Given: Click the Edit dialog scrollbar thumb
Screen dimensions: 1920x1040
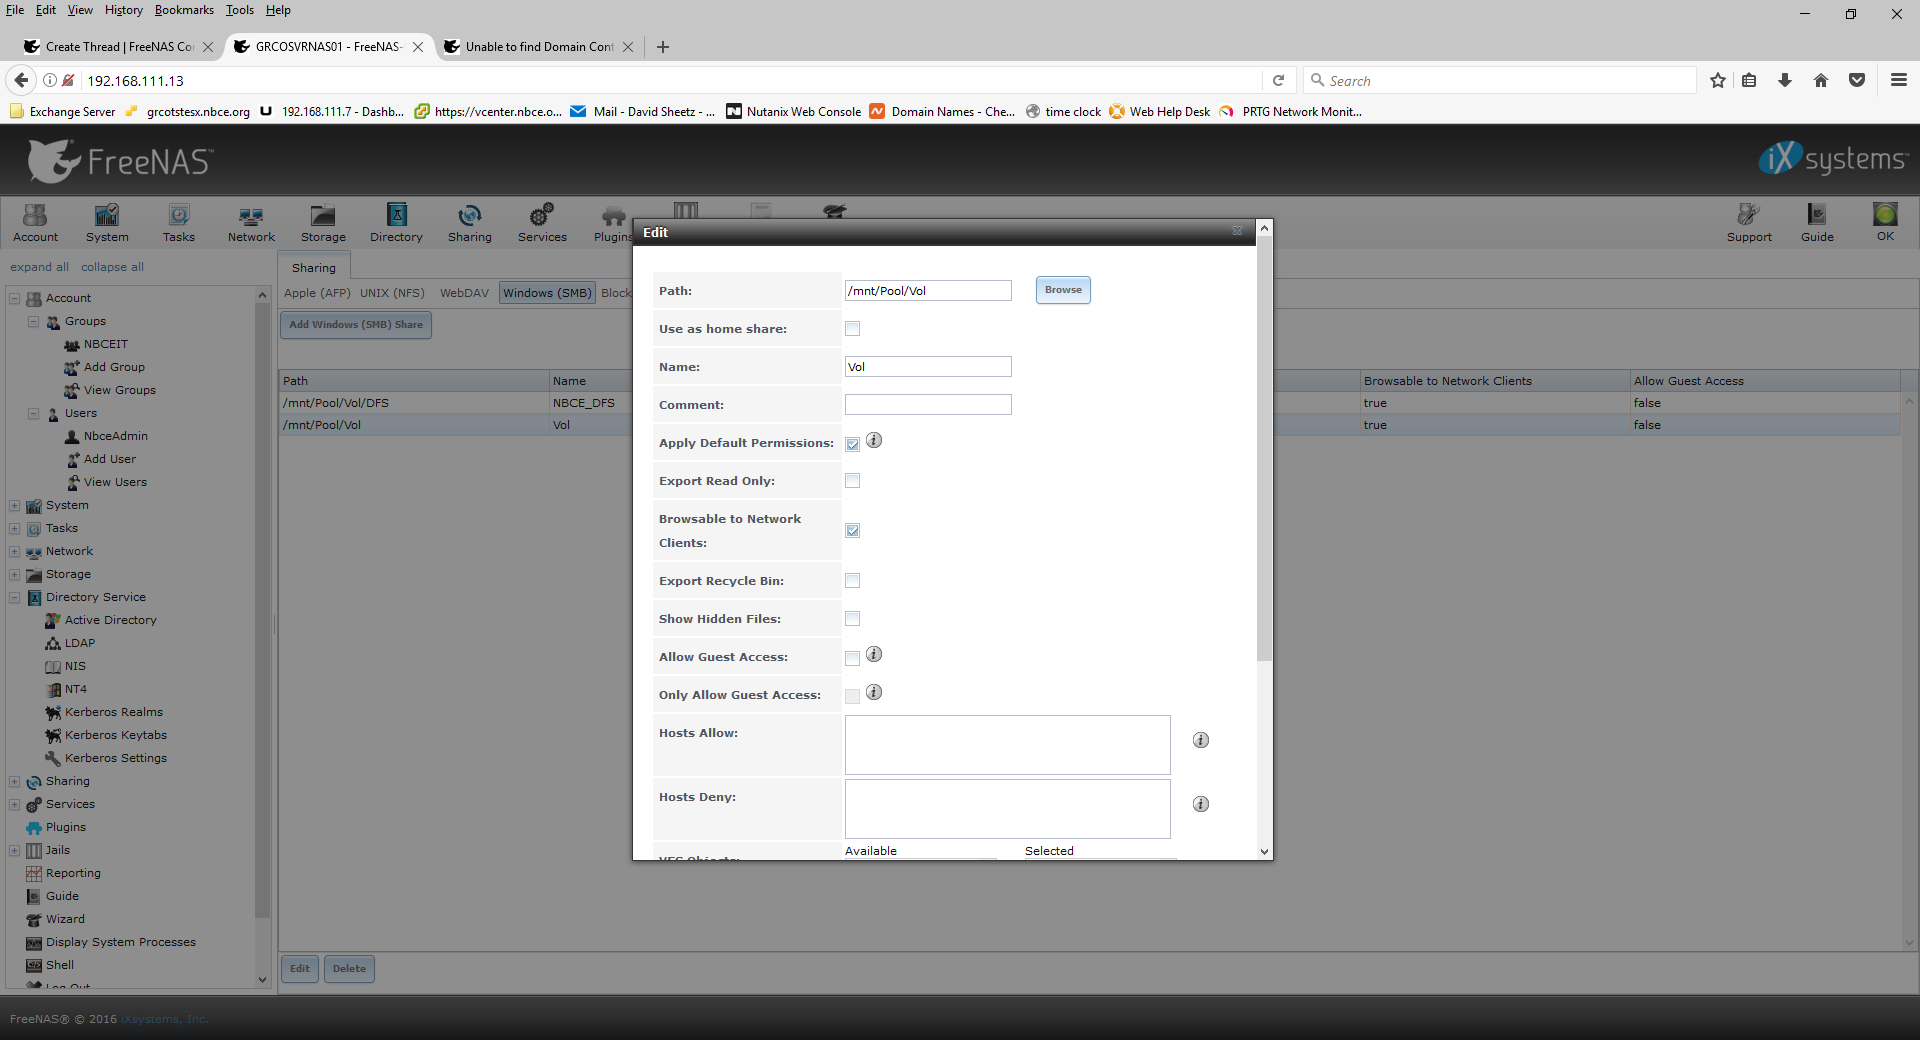Looking at the screenshot, I should tap(1264, 449).
